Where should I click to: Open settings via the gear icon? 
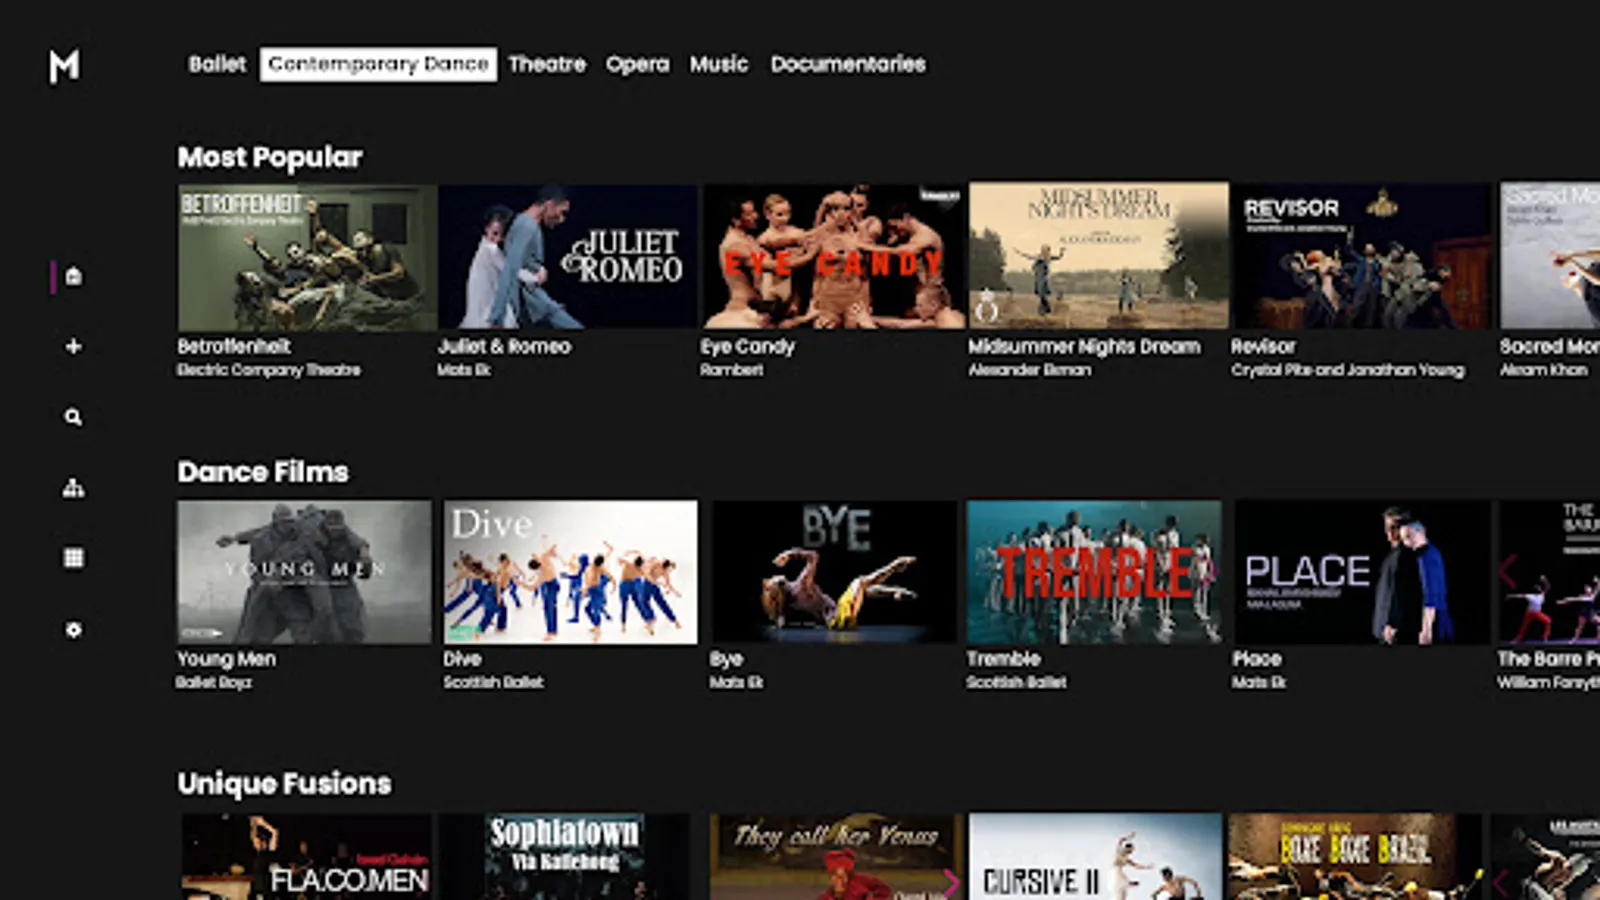click(x=73, y=630)
